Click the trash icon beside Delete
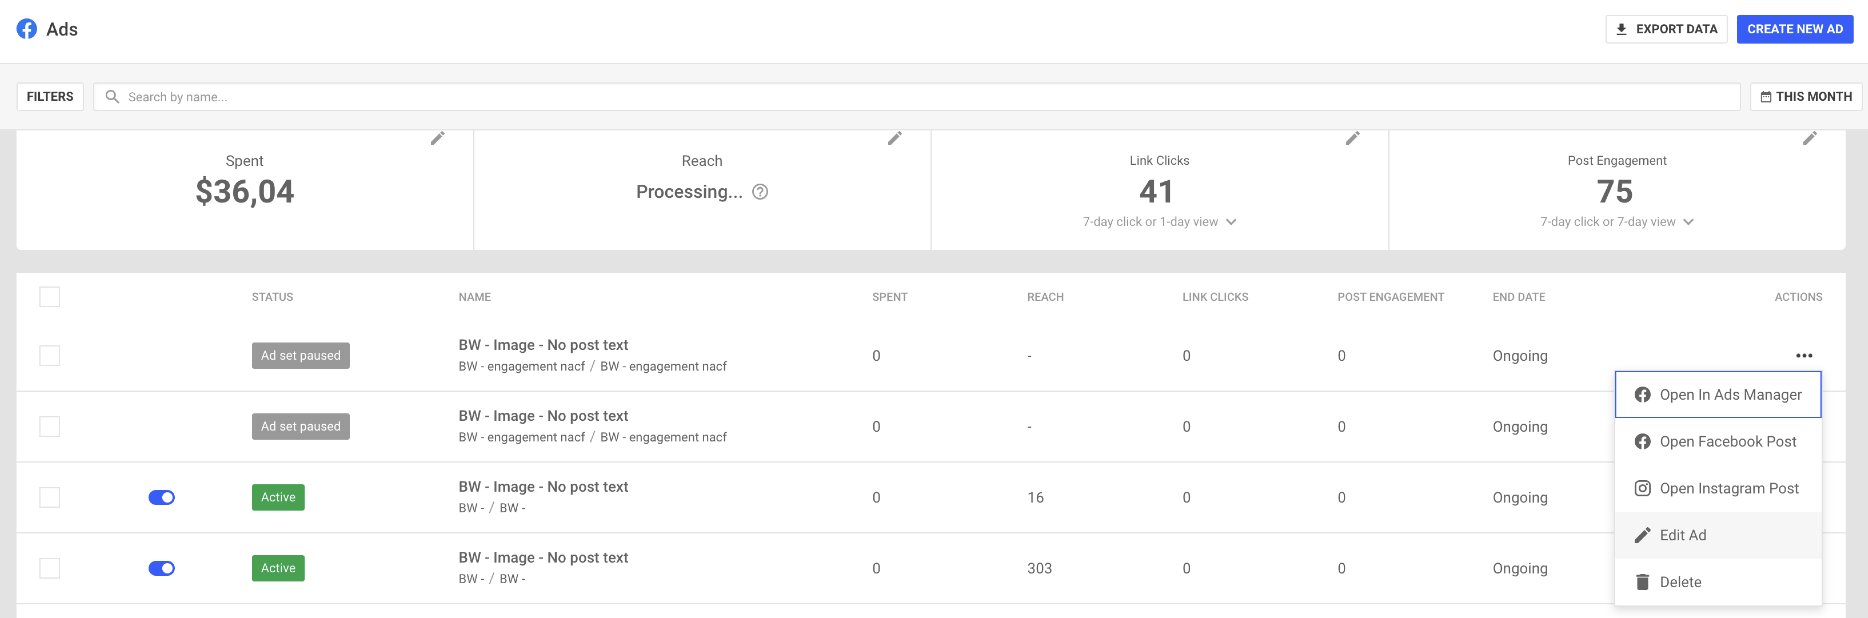This screenshot has height=618, width=1868. tap(1642, 582)
